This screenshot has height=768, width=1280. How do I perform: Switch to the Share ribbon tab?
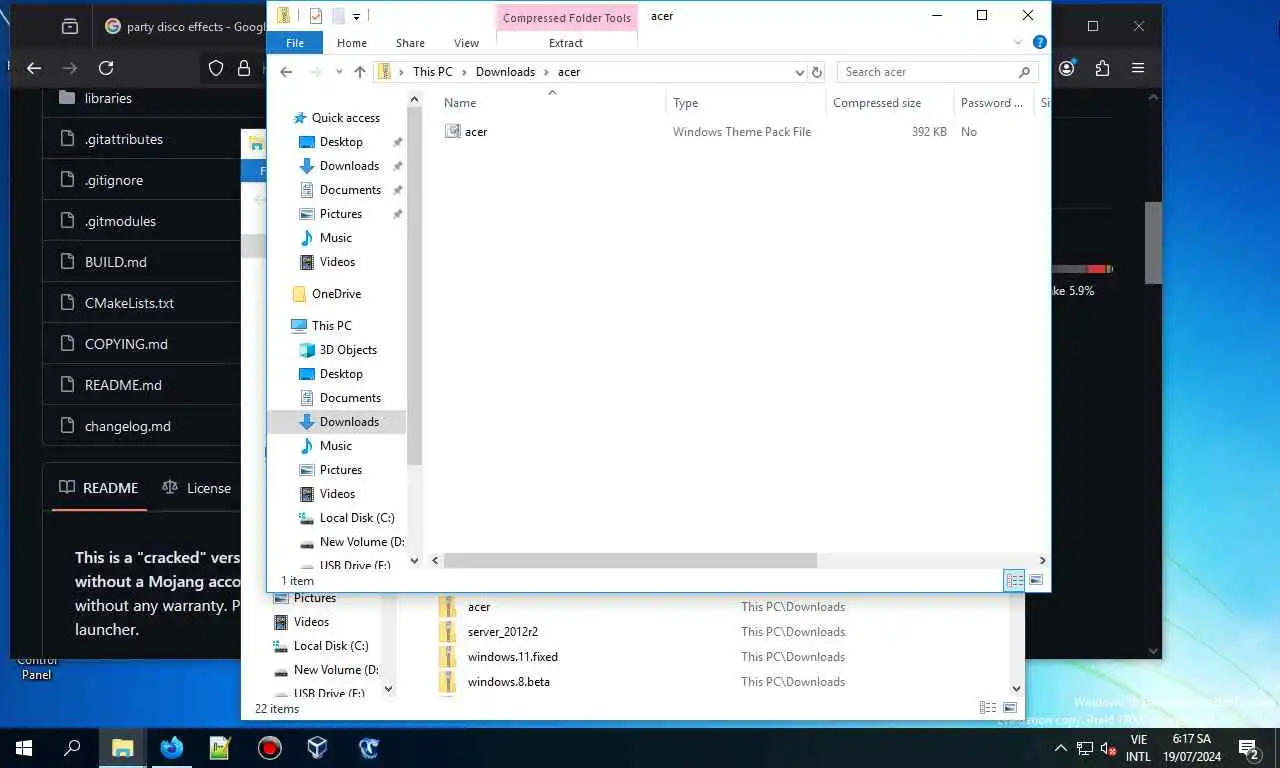[410, 43]
